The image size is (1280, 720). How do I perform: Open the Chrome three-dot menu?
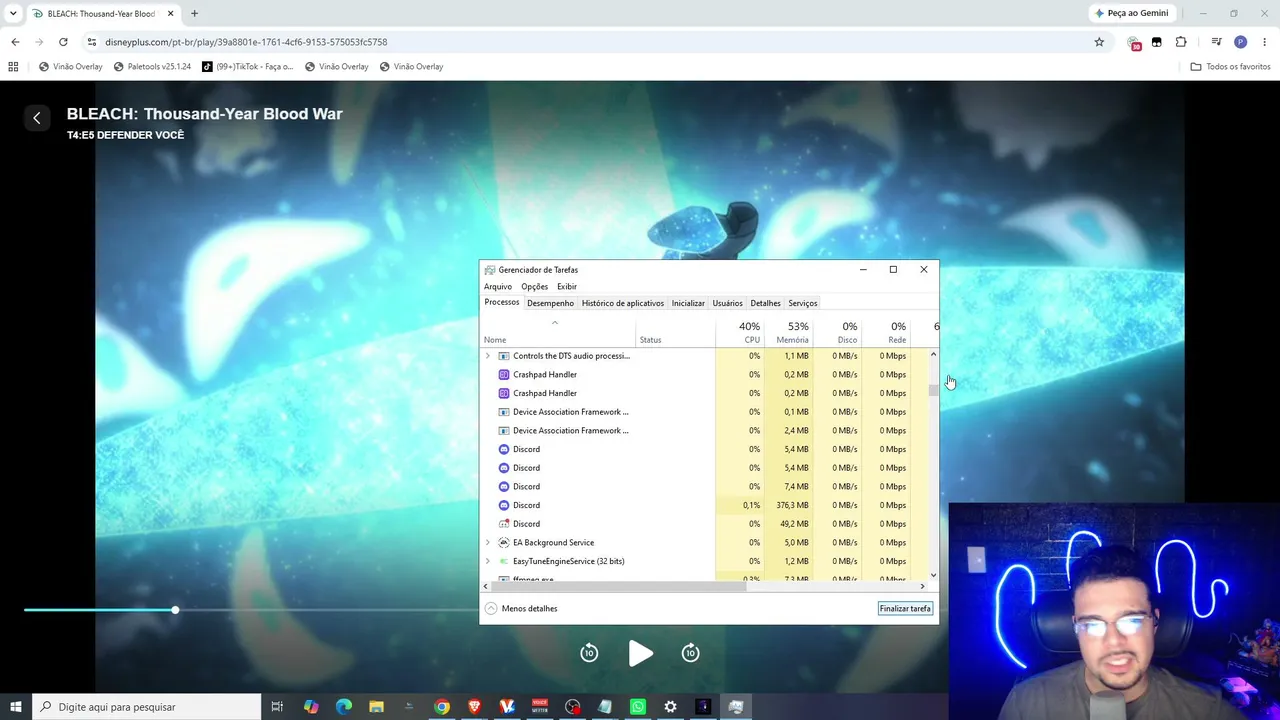tap(1265, 42)
